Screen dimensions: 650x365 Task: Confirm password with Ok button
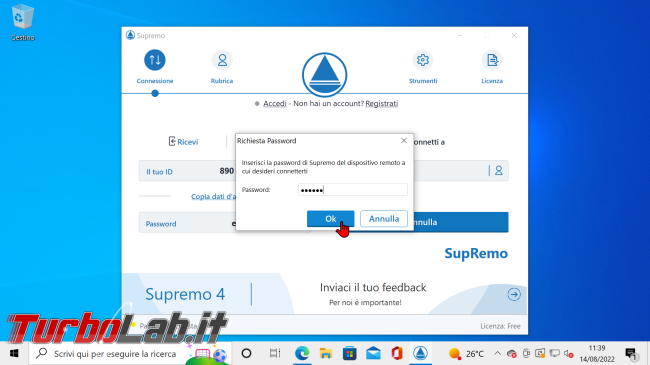coord(330,219)
